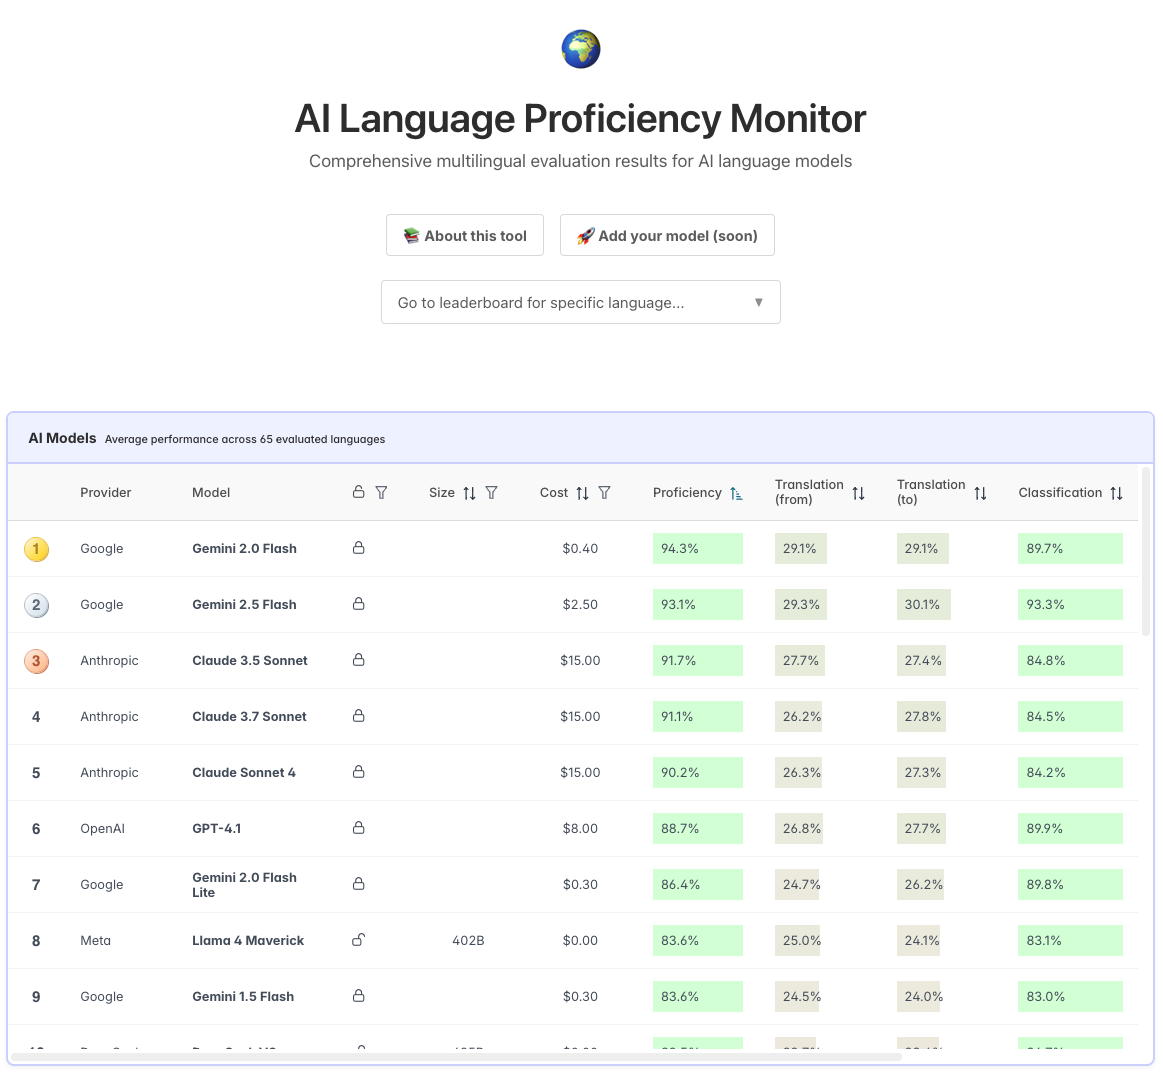The width and height of the screenshot is (1163, 1075).
Task: Click the 402B size cell
Action: [x=468, y=941]
